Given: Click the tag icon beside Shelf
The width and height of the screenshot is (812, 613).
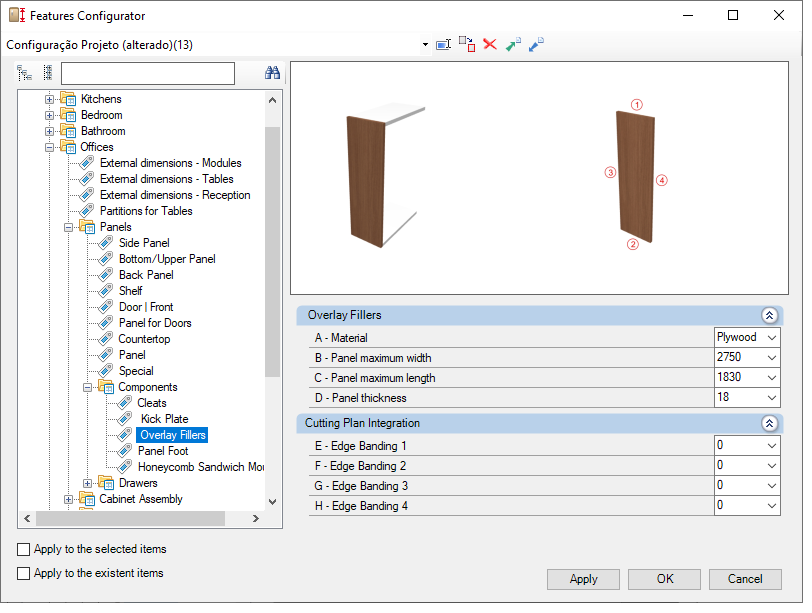Looking at the screenshot, I should point(106,291).
